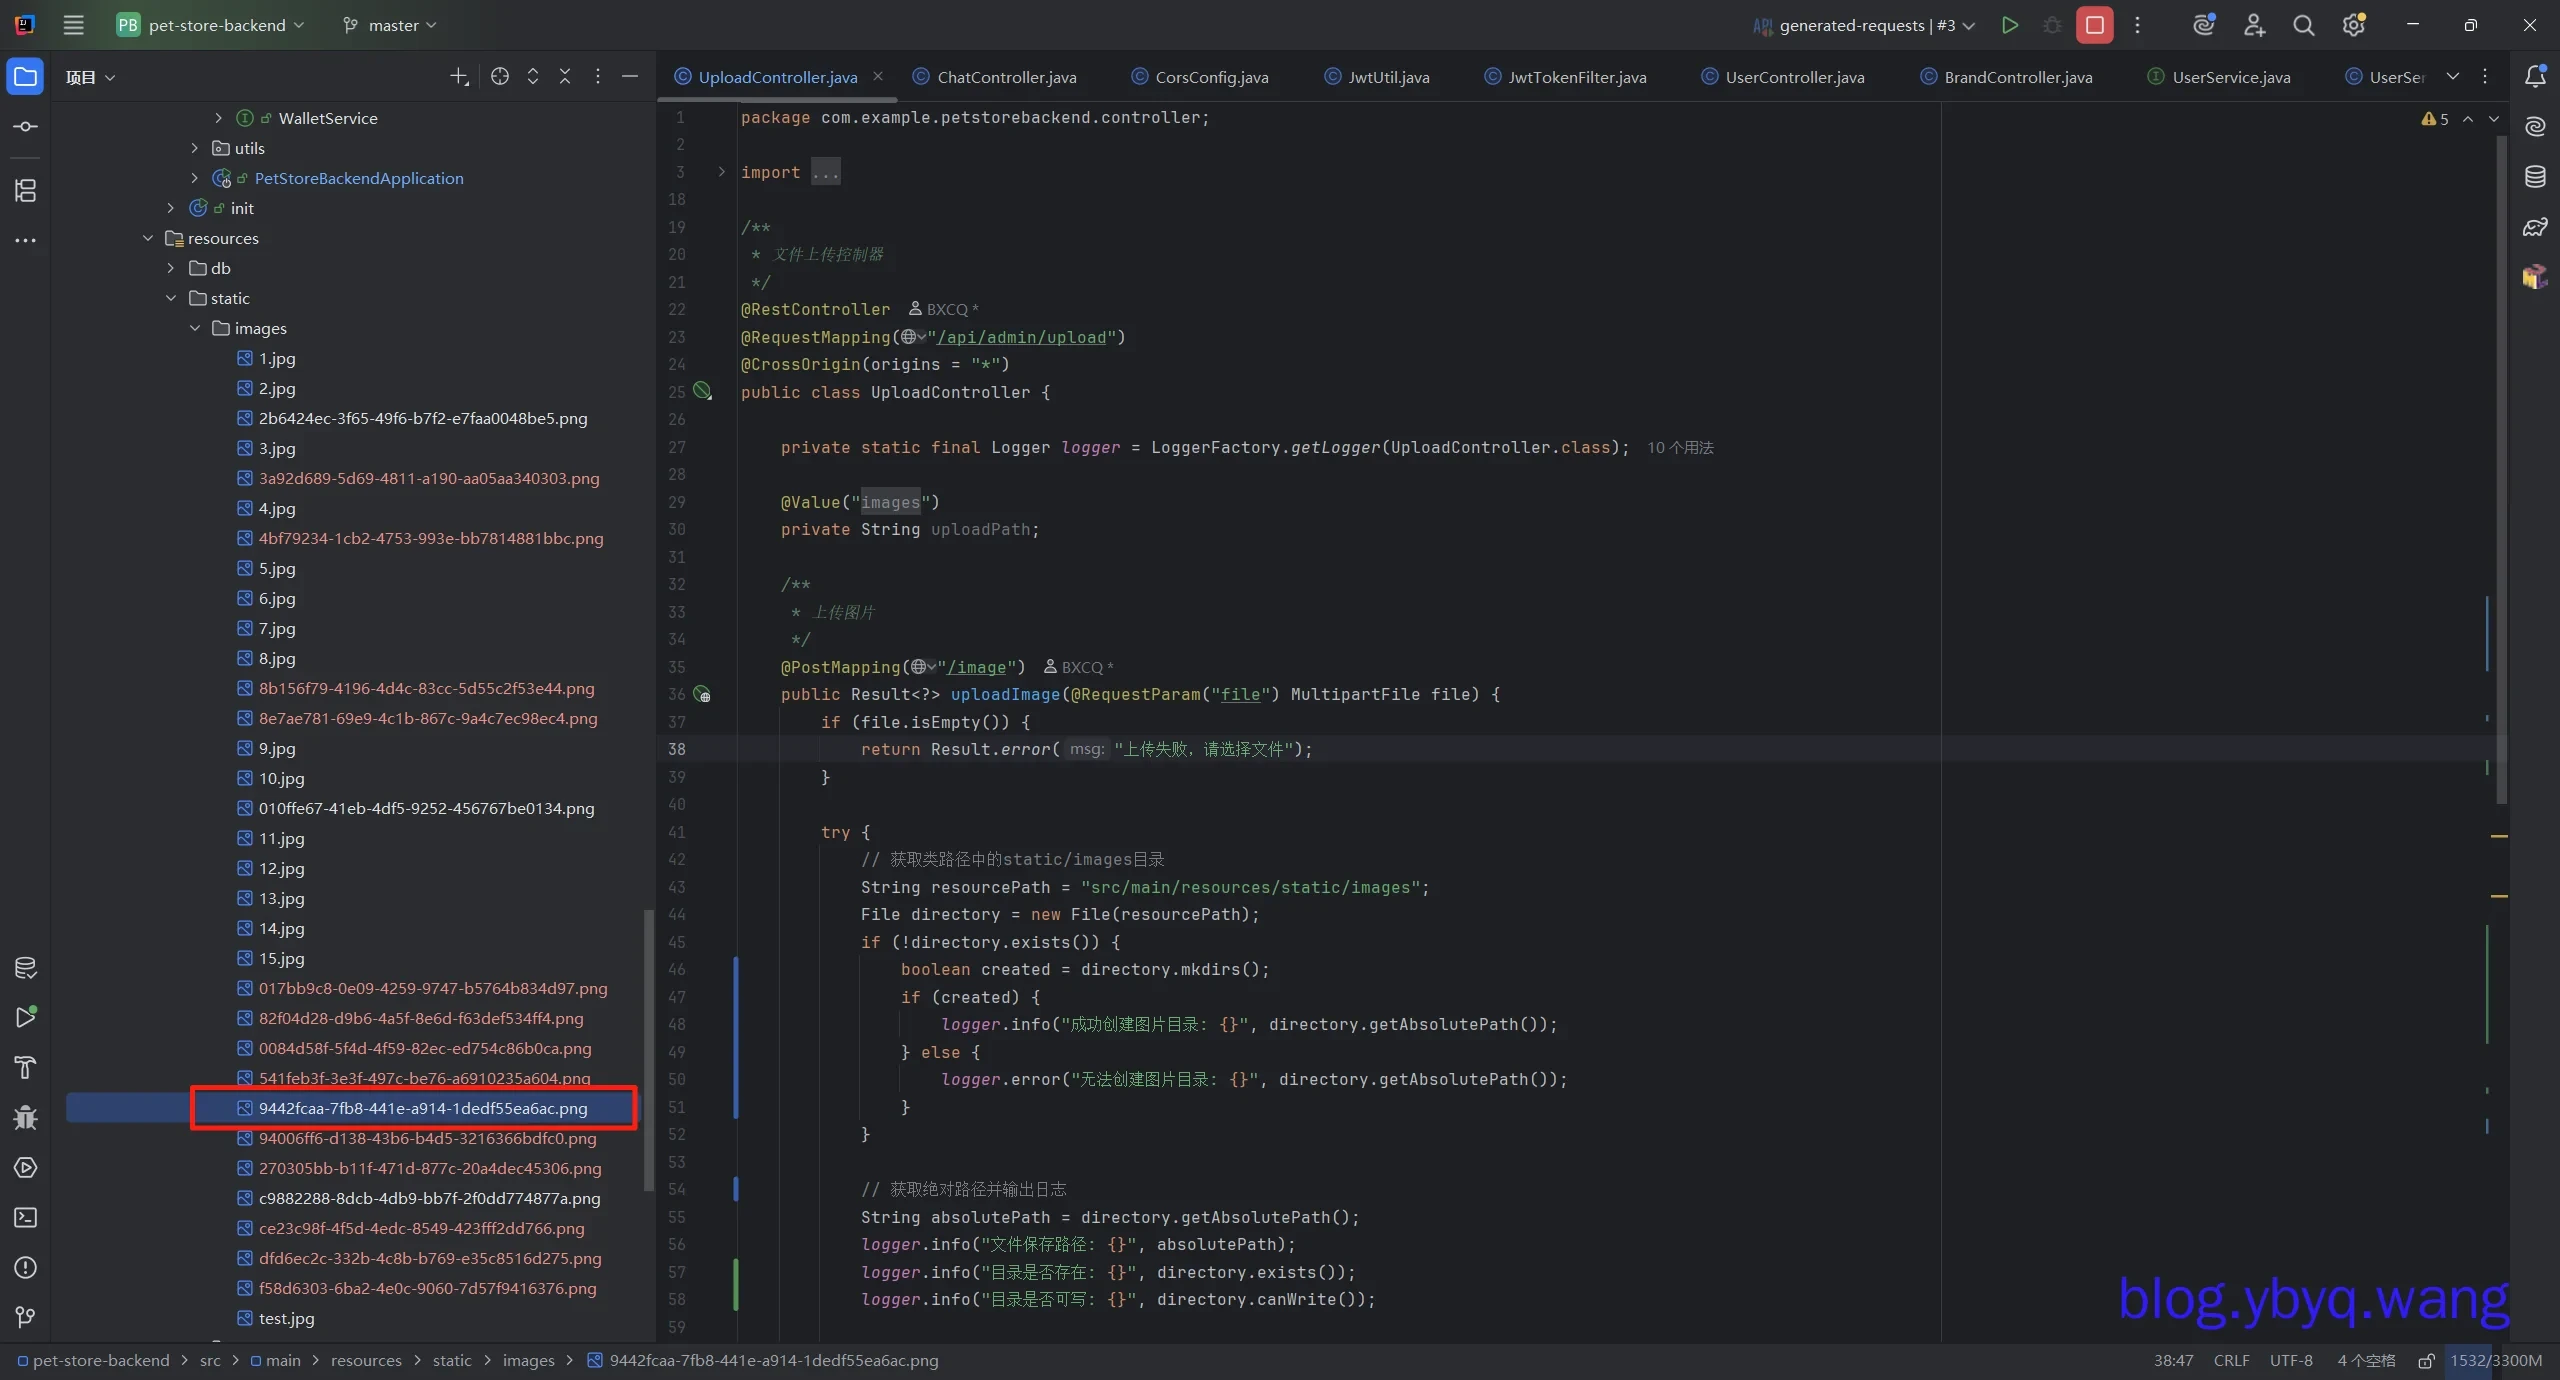Screen dimensions: 2560x1380
Task: Expand the db folder
Action: [x=171, y=268]
